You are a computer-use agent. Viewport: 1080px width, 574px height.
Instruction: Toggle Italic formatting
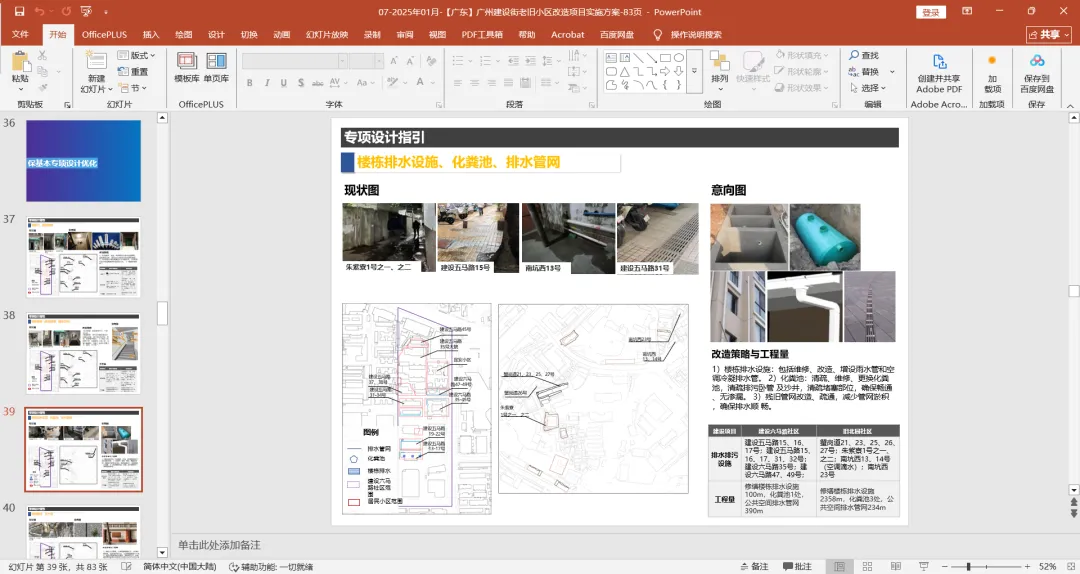tap(267, 83)
